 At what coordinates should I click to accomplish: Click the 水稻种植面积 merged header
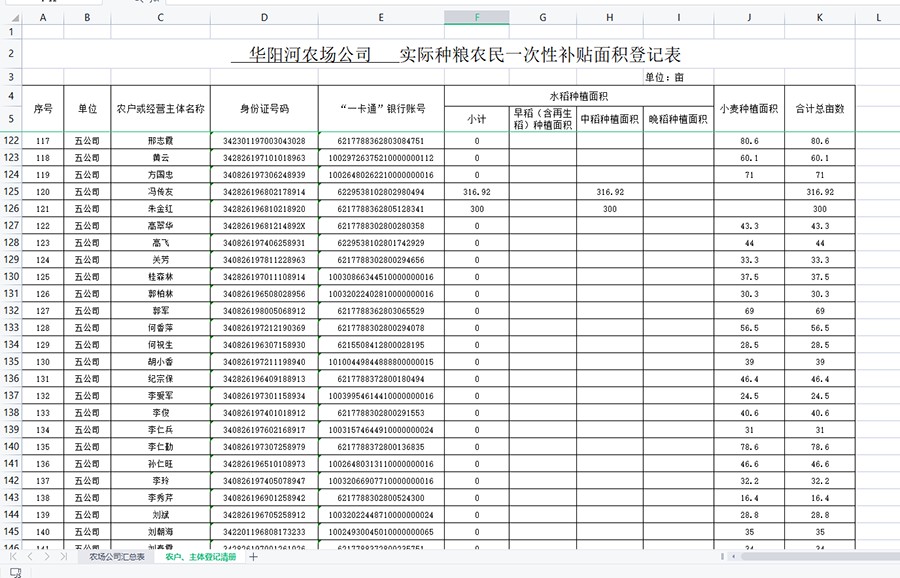(x=579, y=96)
